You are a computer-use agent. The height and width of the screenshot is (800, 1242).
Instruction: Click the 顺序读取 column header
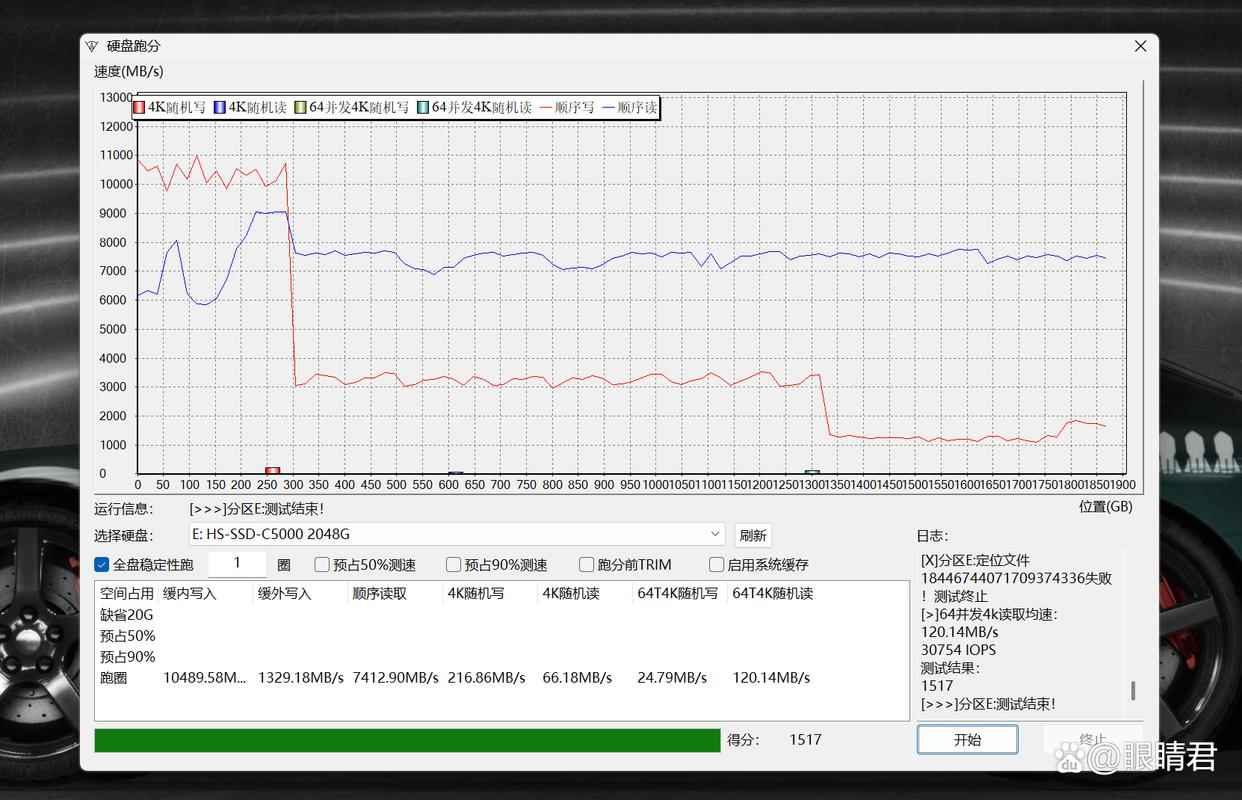click(x=380, y=593)
